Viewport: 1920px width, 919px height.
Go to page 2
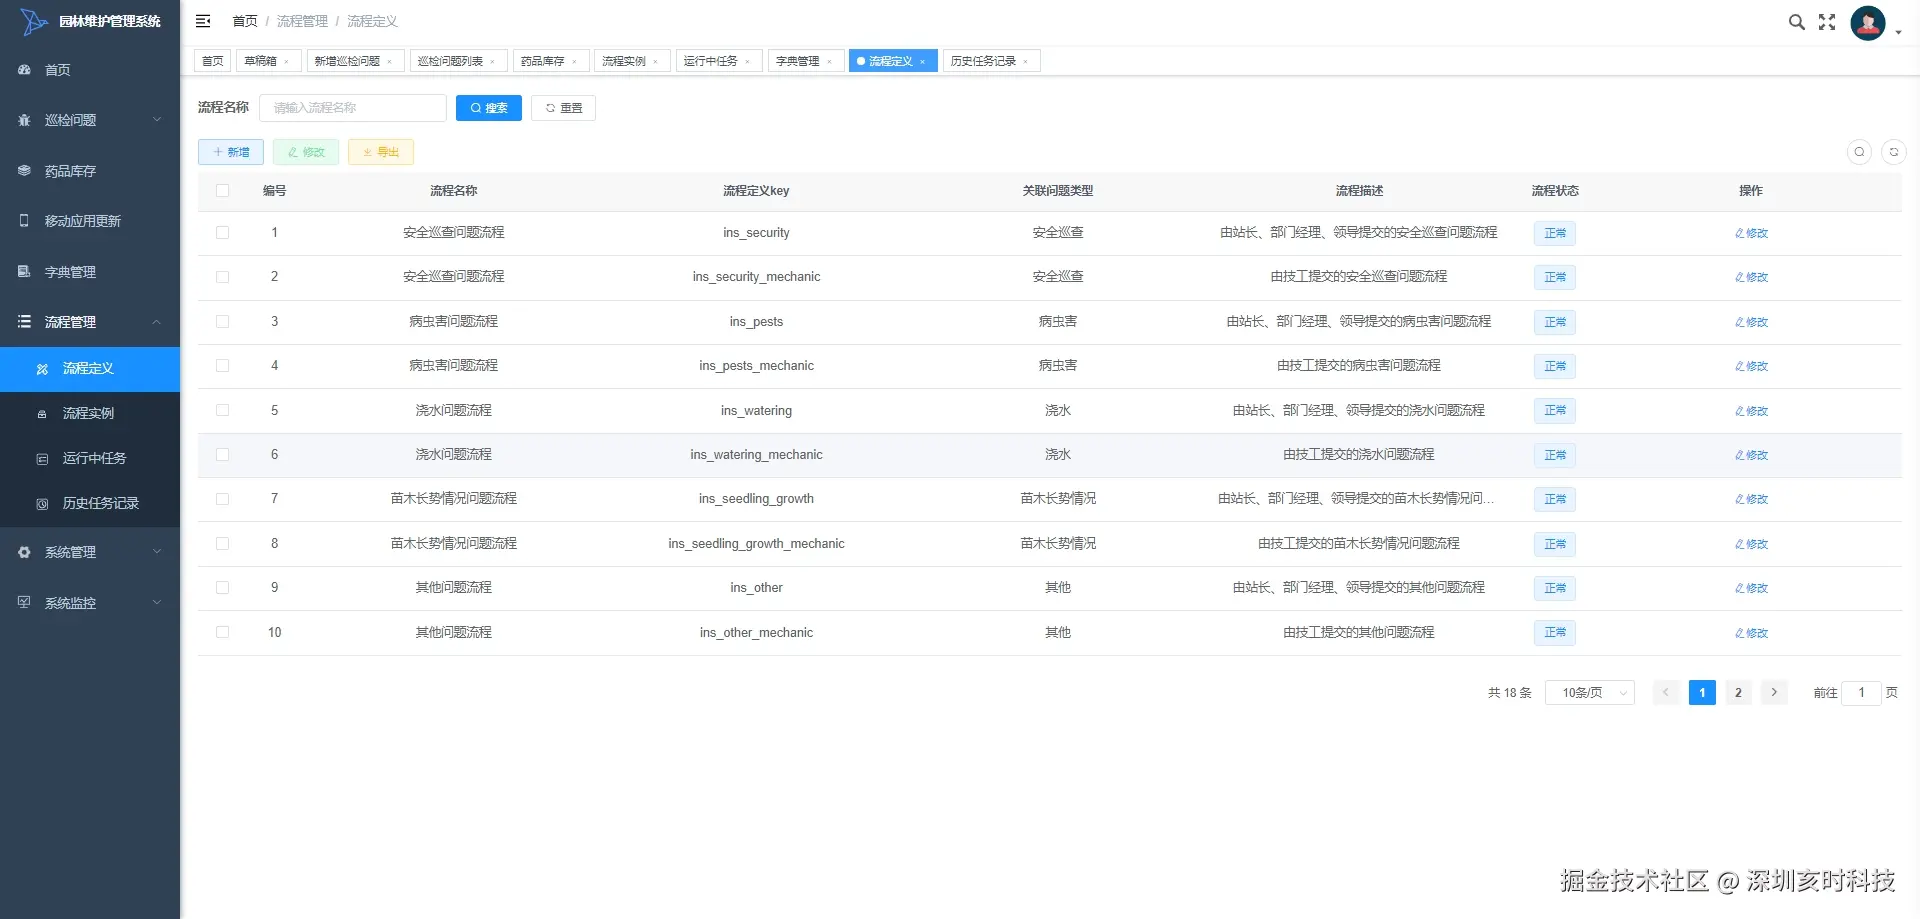tap(1738, 692)
